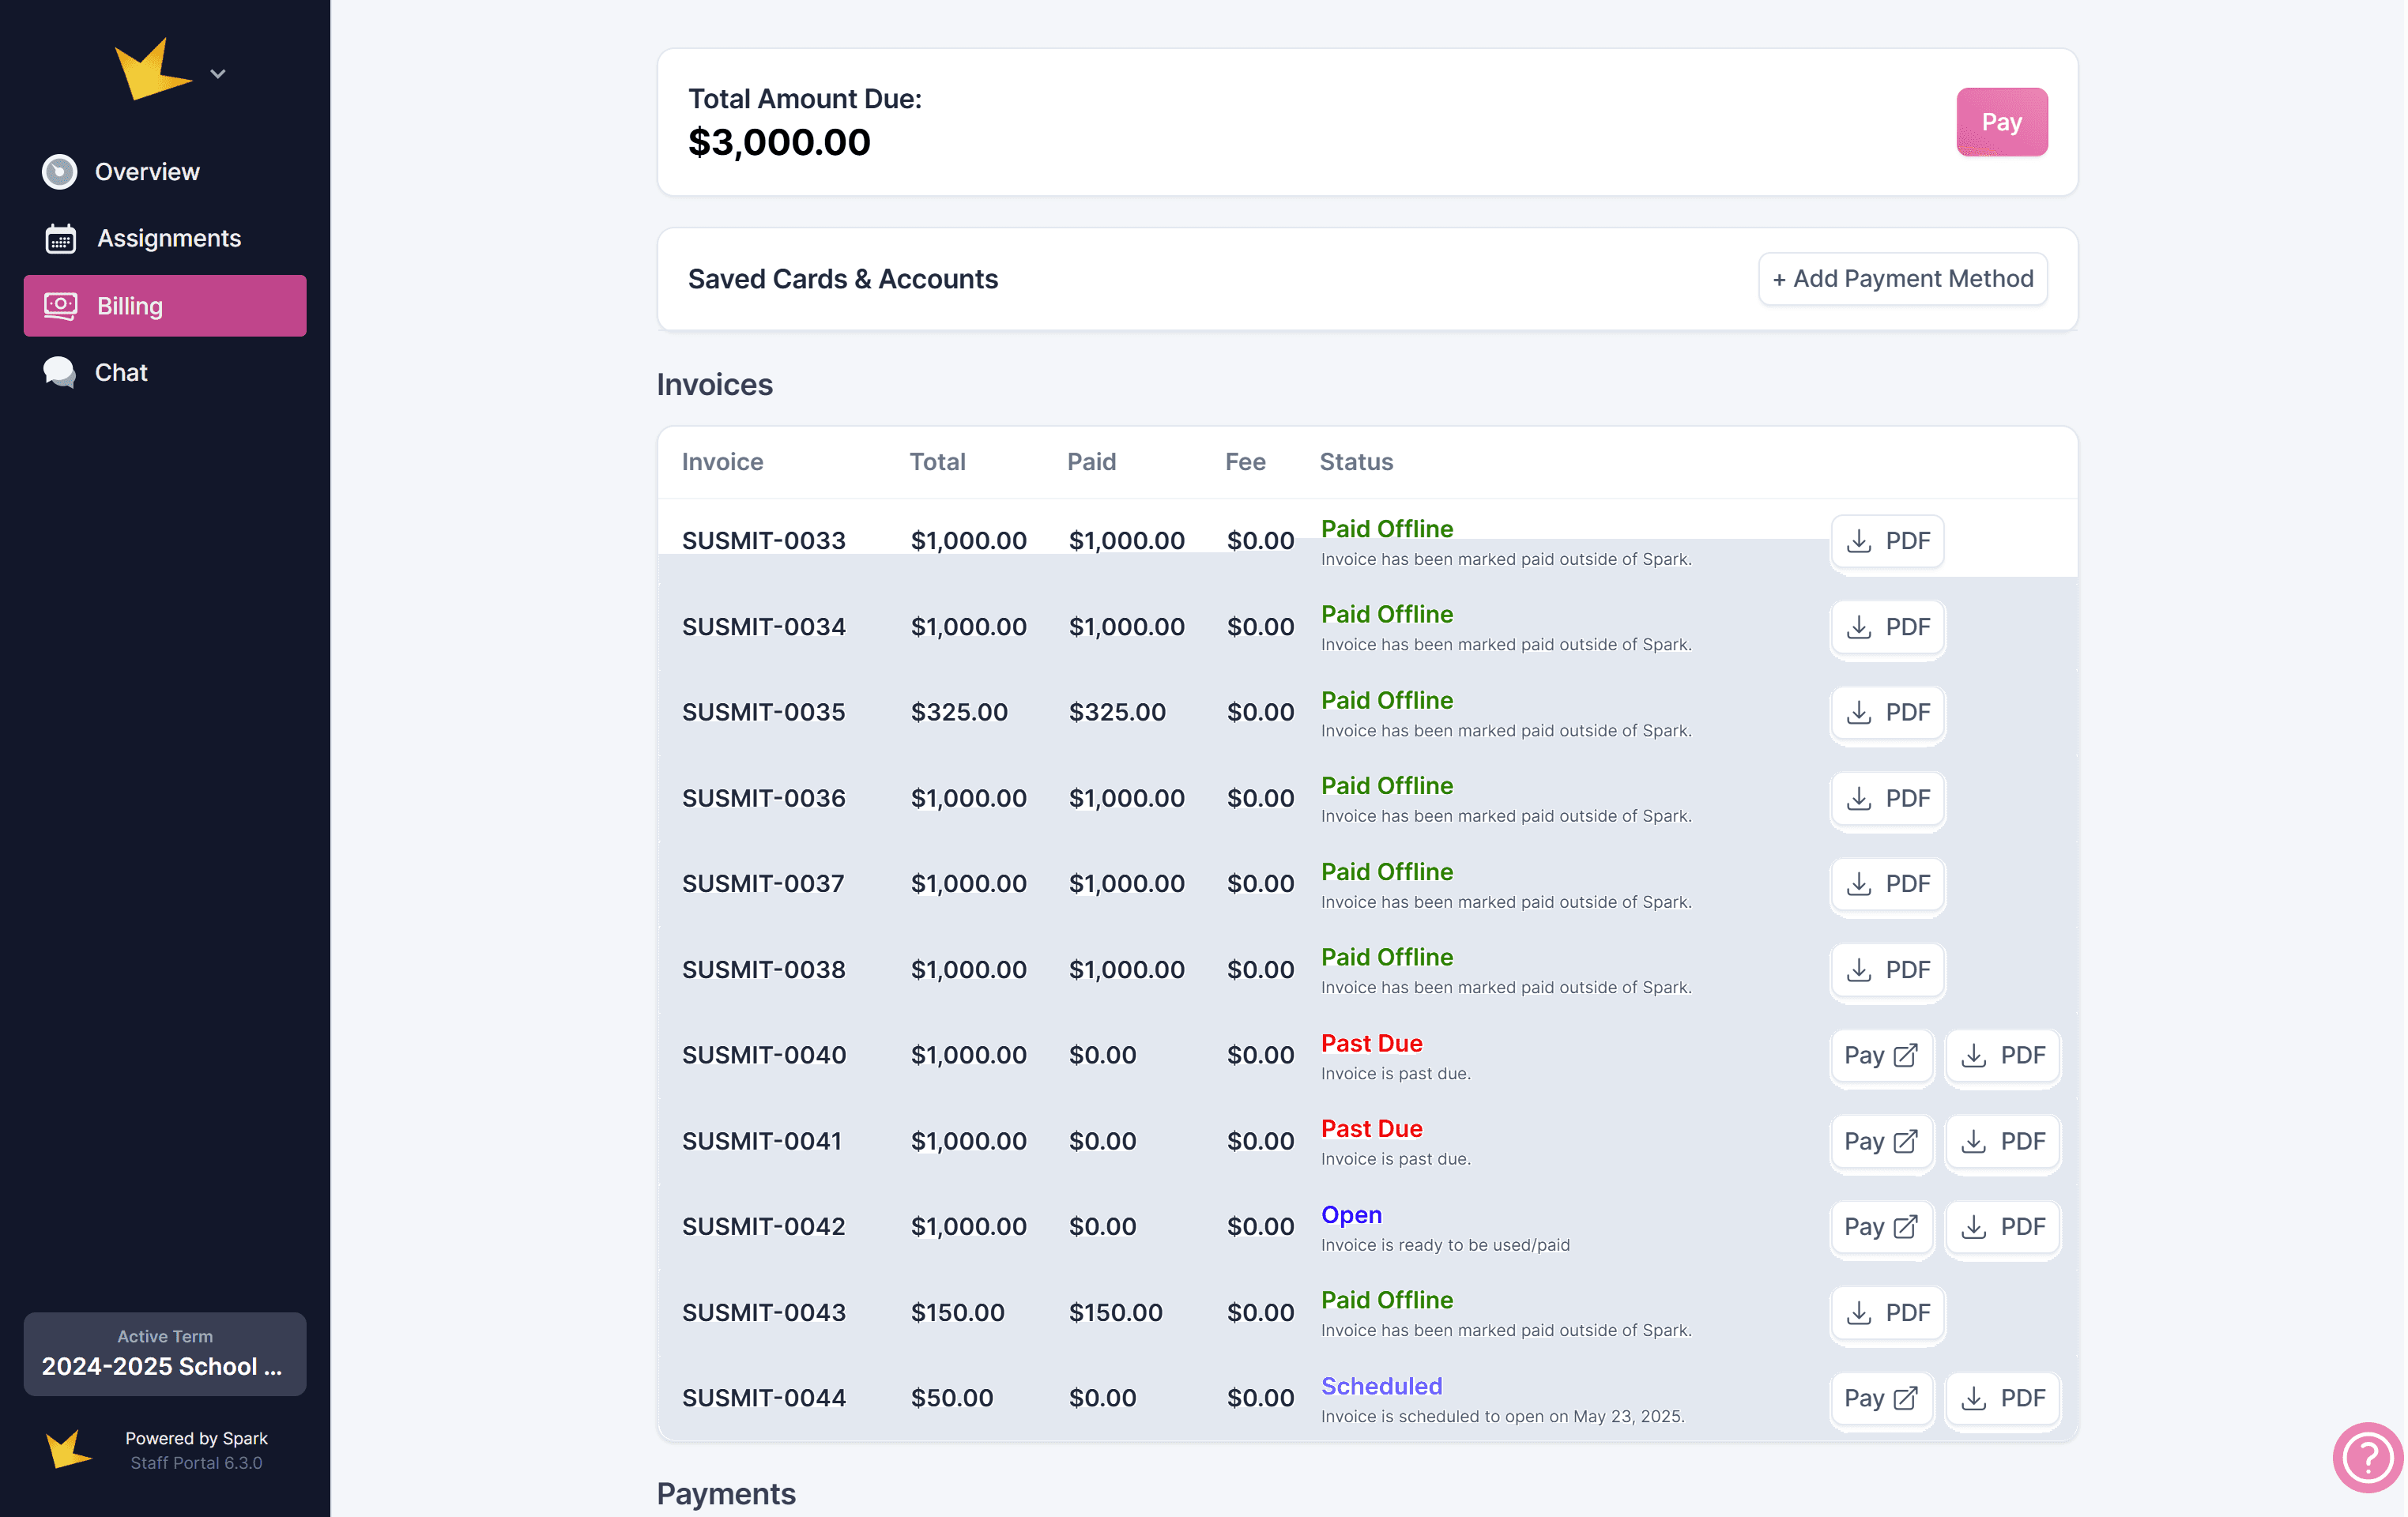The width and height of the screenshot is (2408, 1517).
Task: Expand the organization dropdown chevron
Action: [x=218, y=74]
